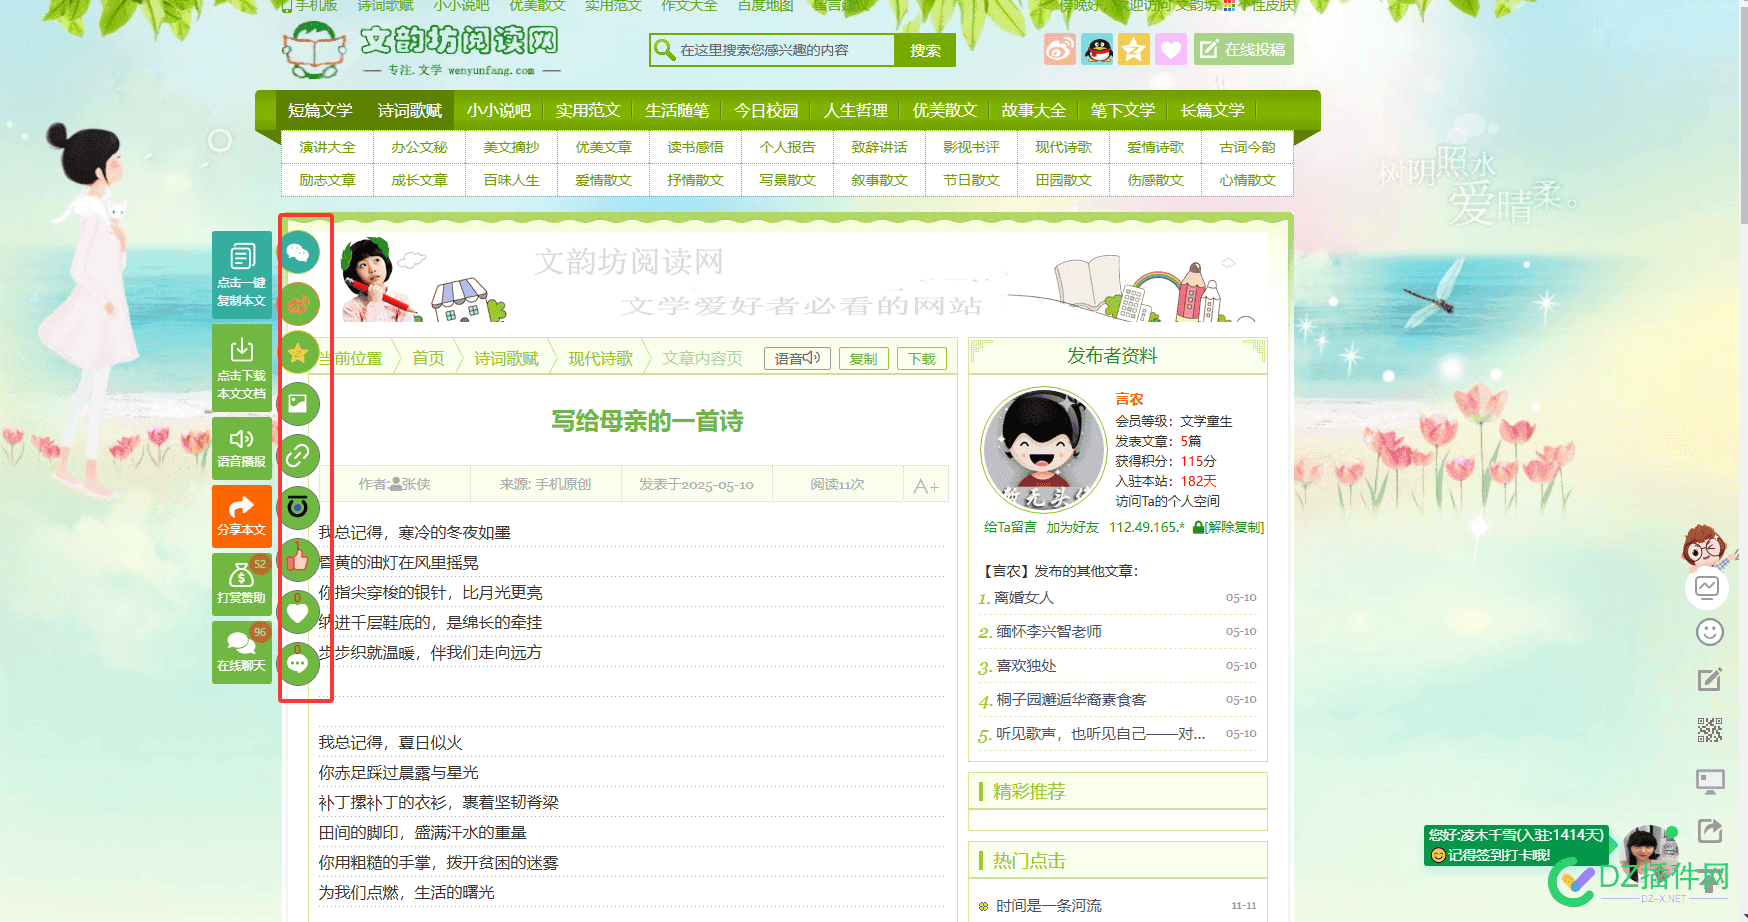The height and width of the screenshot is (922, 1748).
Task: Click the publisher avatar thumbnail of 言农
Action: tap(1043, 450)
